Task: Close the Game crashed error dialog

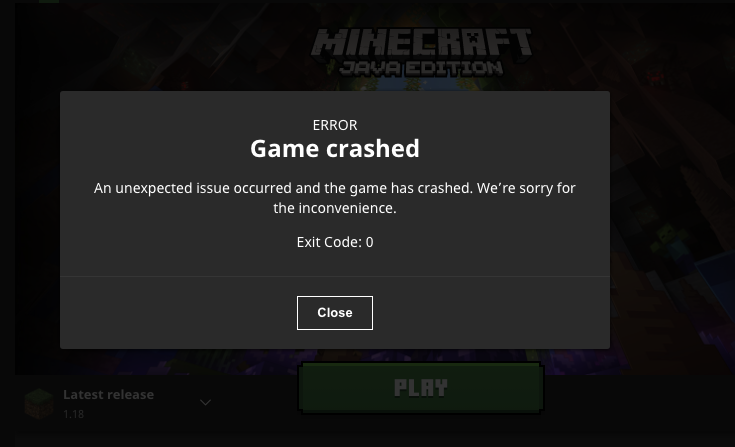Action: point(335,313)
